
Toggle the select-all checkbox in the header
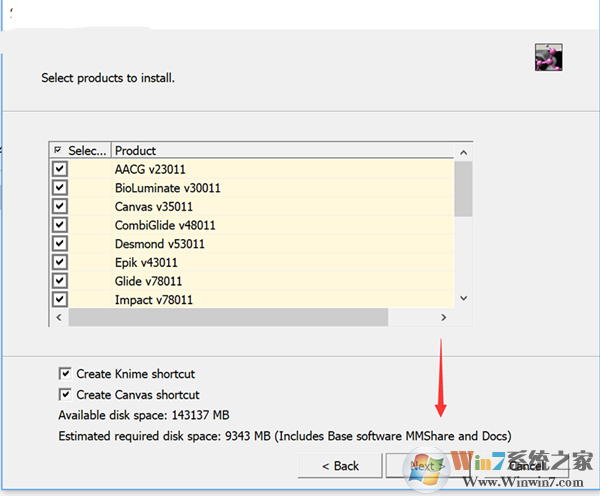[58, 150]
